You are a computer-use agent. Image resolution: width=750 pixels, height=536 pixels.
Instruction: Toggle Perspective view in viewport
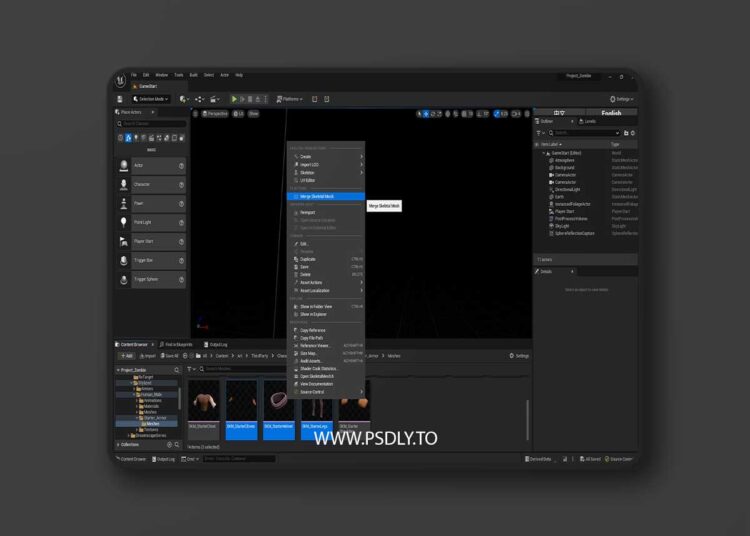click(214, 114)
